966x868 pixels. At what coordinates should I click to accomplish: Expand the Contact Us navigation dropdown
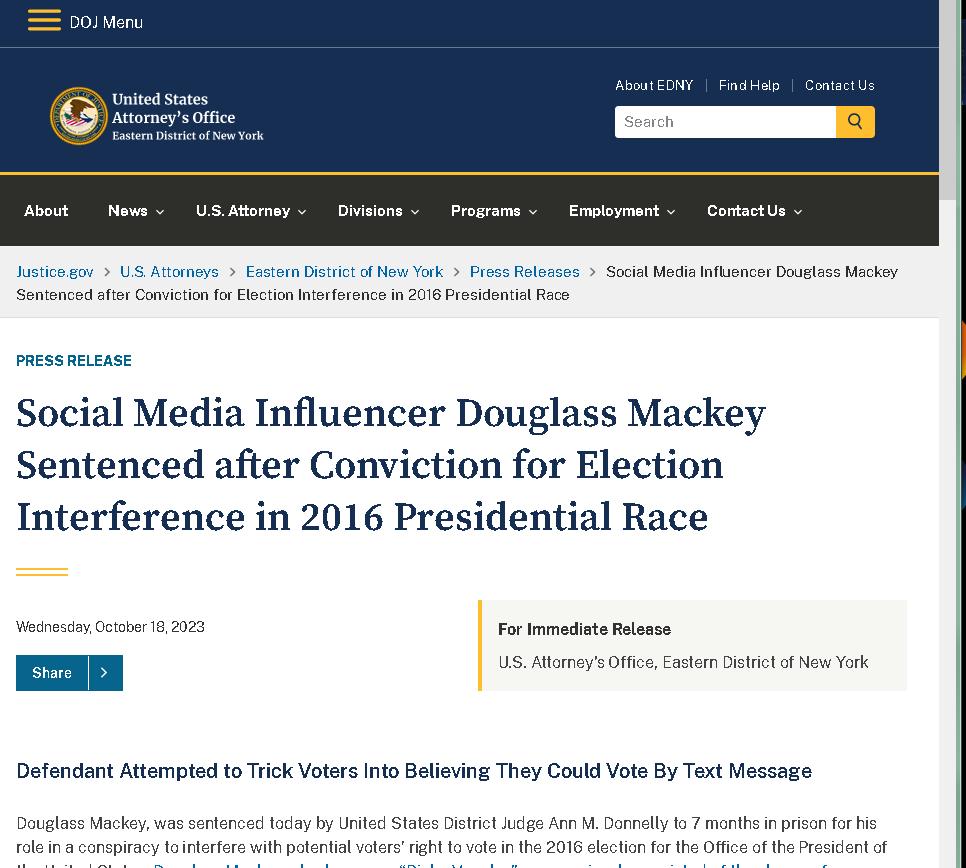[754, 211]
